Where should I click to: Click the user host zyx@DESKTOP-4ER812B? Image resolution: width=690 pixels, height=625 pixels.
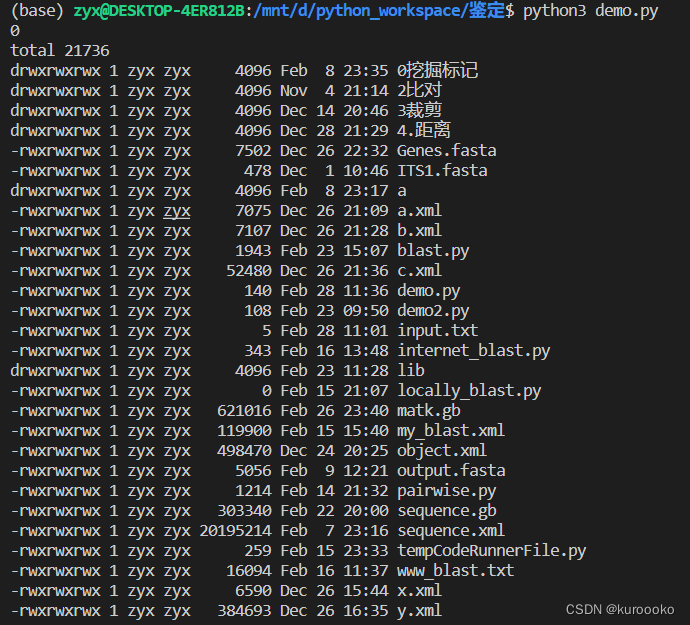tap(159, 11)
